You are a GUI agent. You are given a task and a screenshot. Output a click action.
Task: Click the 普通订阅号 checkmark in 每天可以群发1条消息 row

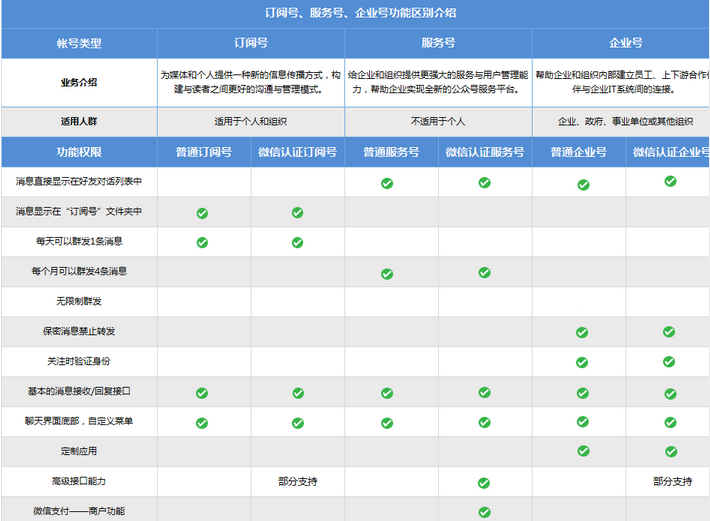coord(202,243)
